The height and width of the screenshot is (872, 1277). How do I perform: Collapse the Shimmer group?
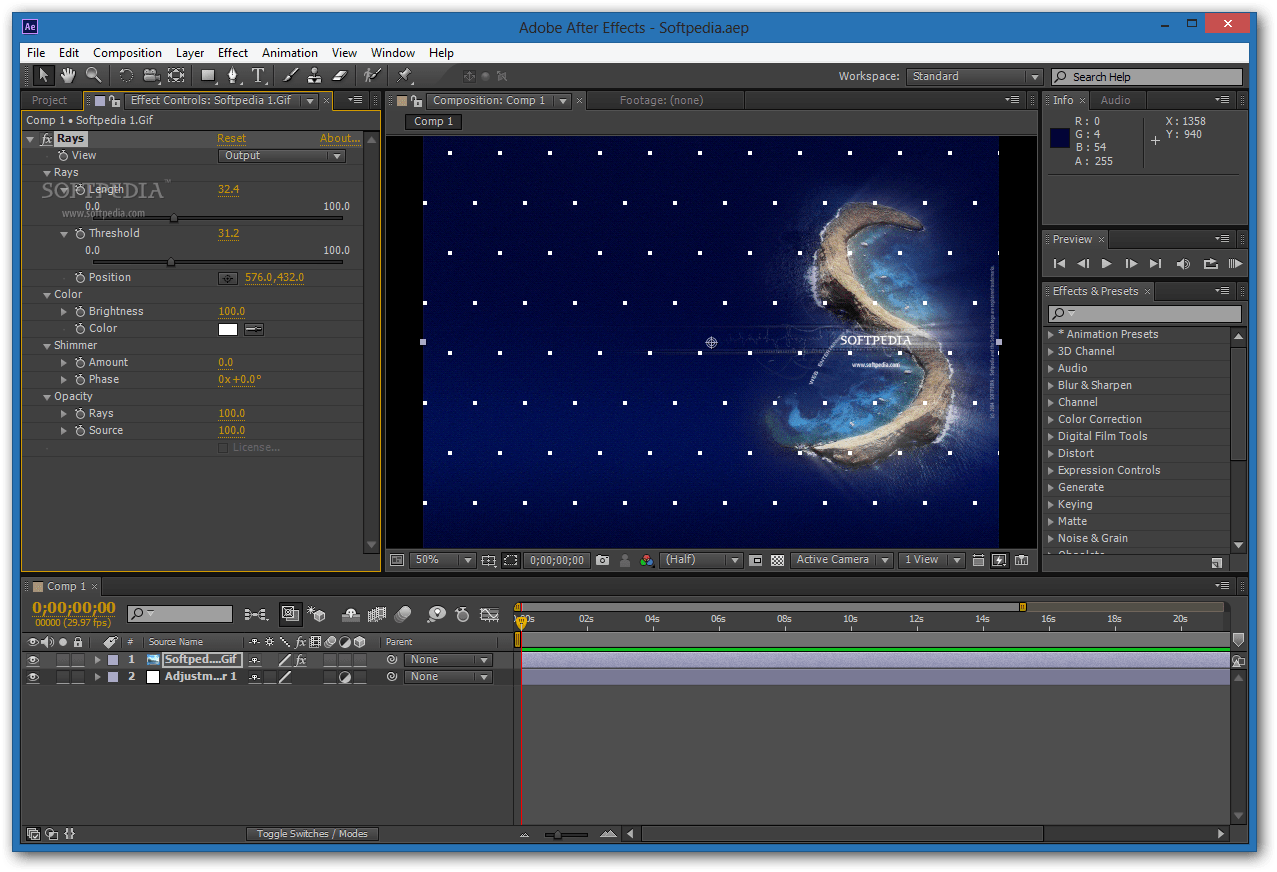[47, 346]
